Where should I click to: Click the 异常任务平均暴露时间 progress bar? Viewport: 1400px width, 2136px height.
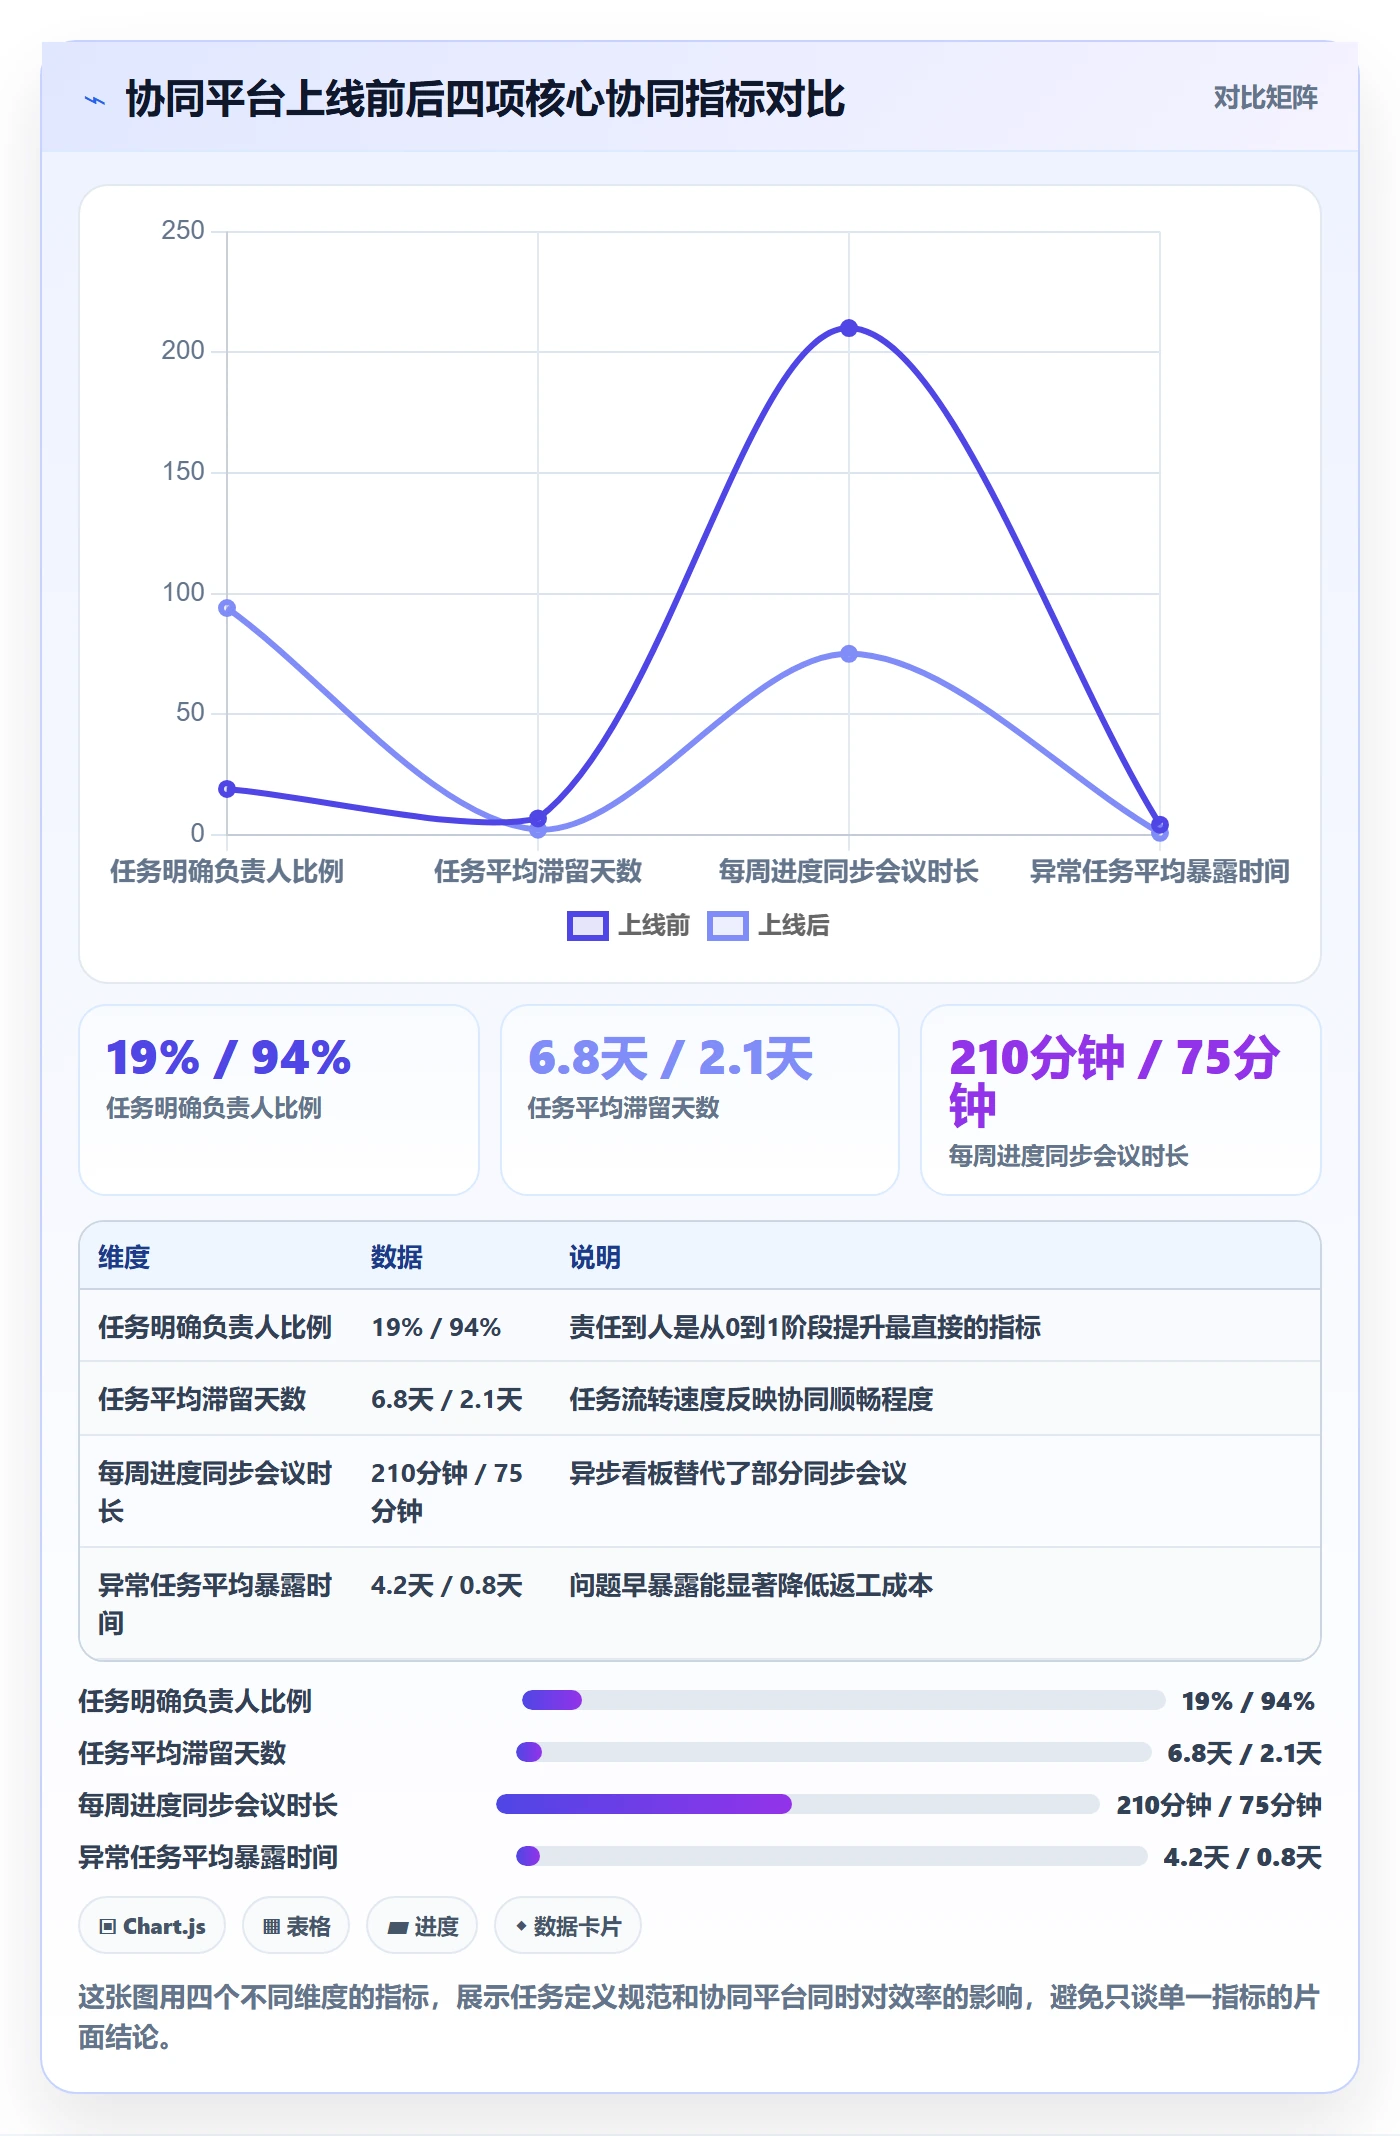[x=831, y=1856]
